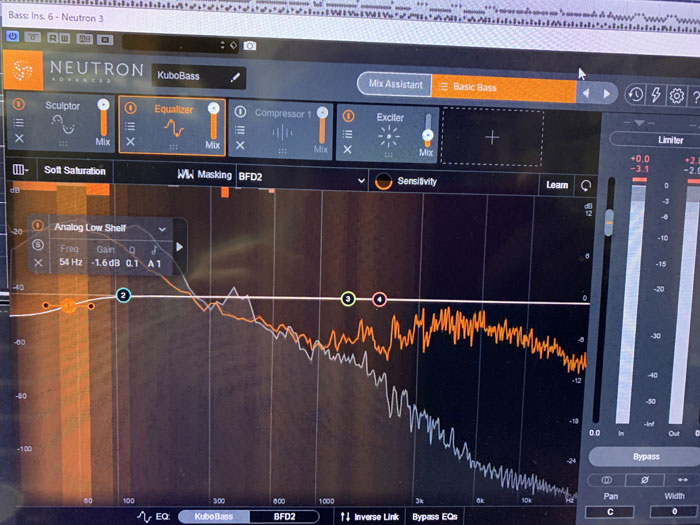Image resolution: width=700 pixels, height=525 pixels.
Task: Click the 54 Hz frequency value
Action: [71, 262]
